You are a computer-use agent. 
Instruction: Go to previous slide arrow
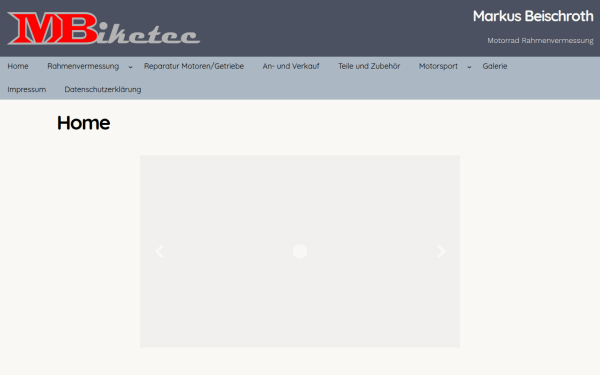point(159,251)
